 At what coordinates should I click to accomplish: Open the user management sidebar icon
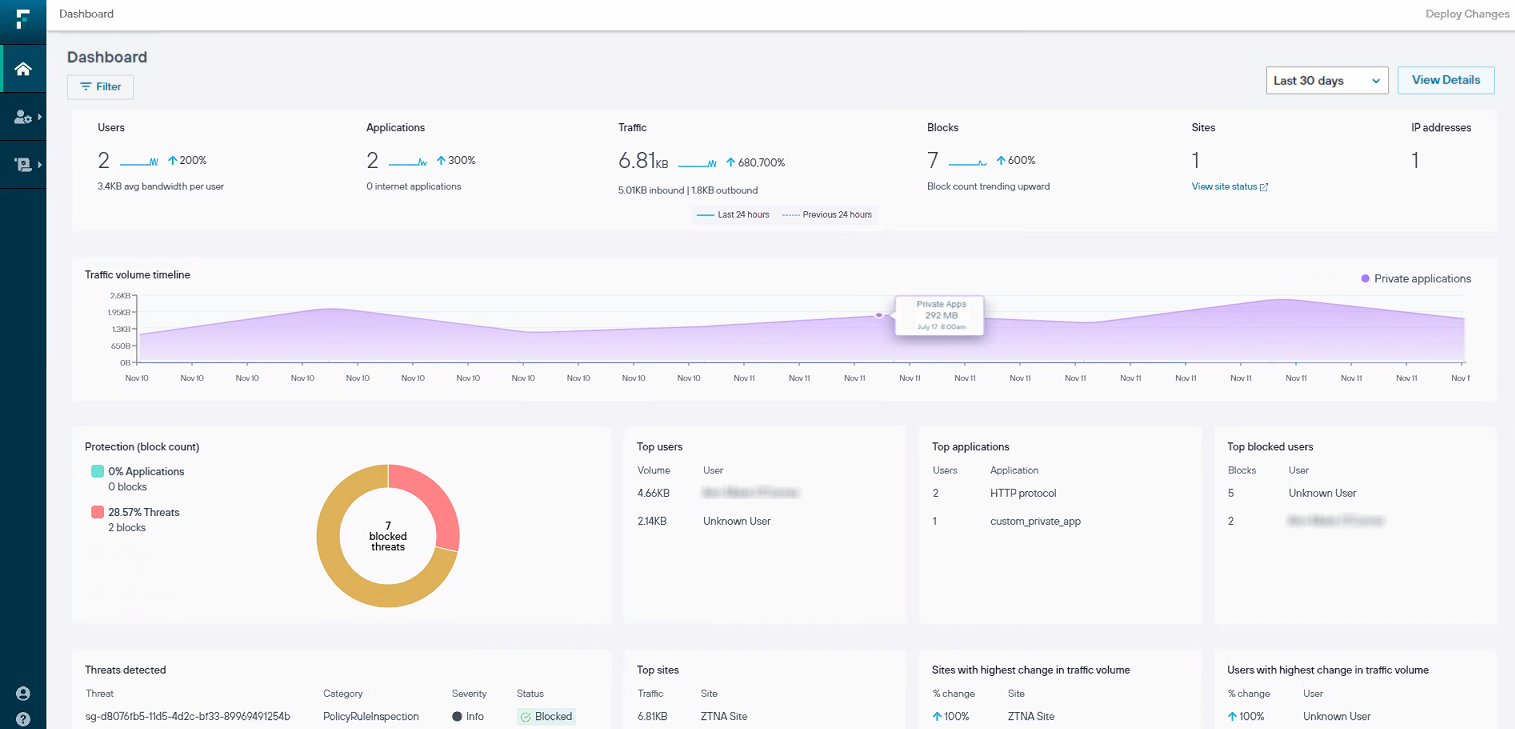pos(20,116)
